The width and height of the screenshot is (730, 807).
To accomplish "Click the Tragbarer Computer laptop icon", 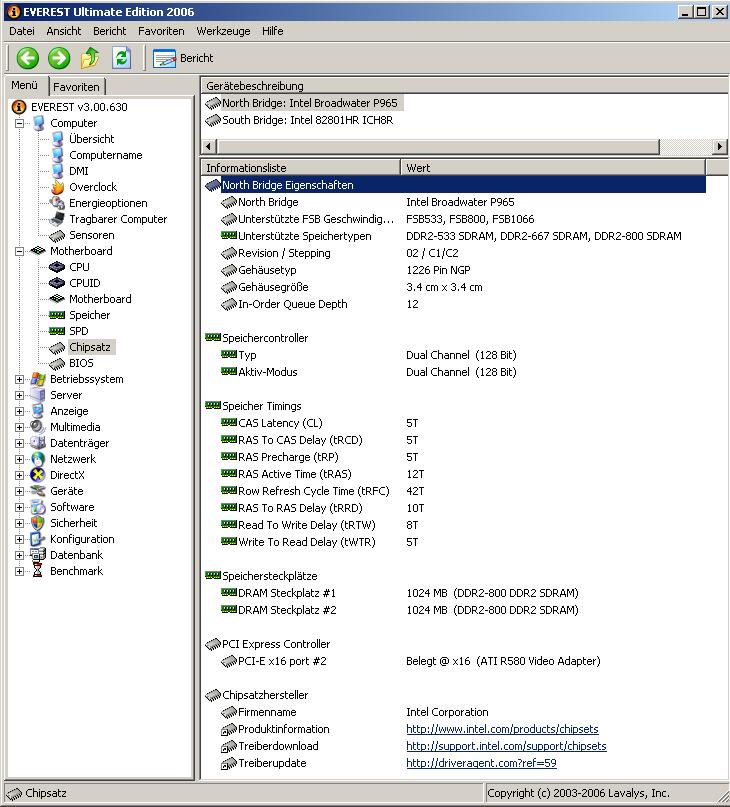I will tap(57, 219).
